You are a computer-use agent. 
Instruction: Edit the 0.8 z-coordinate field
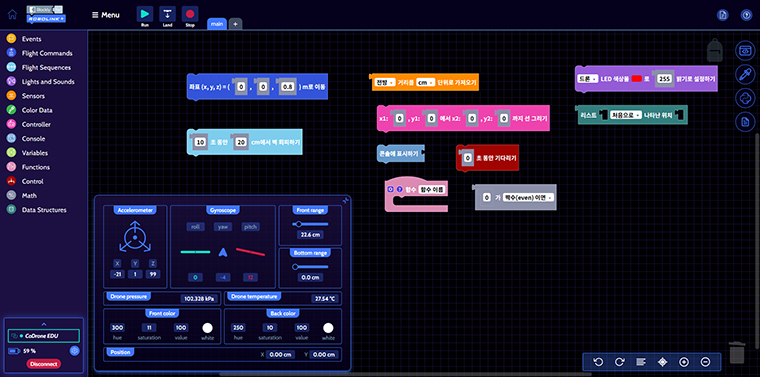pos(287,87)
